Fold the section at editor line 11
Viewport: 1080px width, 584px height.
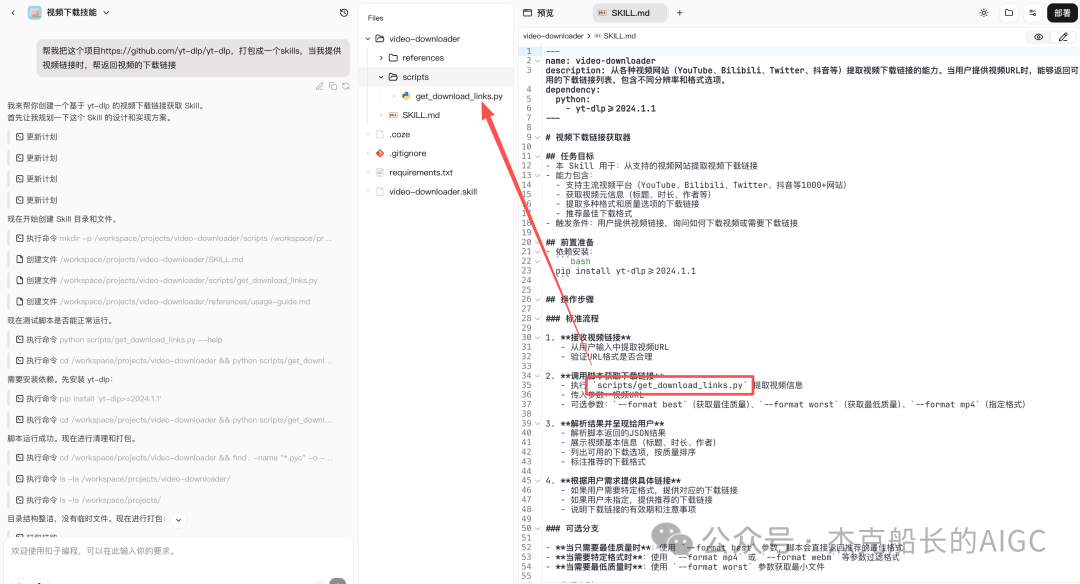[x=537, y=156]
